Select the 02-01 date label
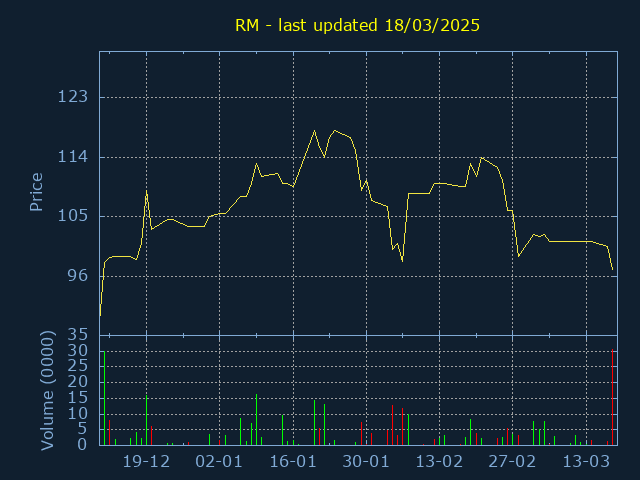640x480 pixels. tap(219, 462)
